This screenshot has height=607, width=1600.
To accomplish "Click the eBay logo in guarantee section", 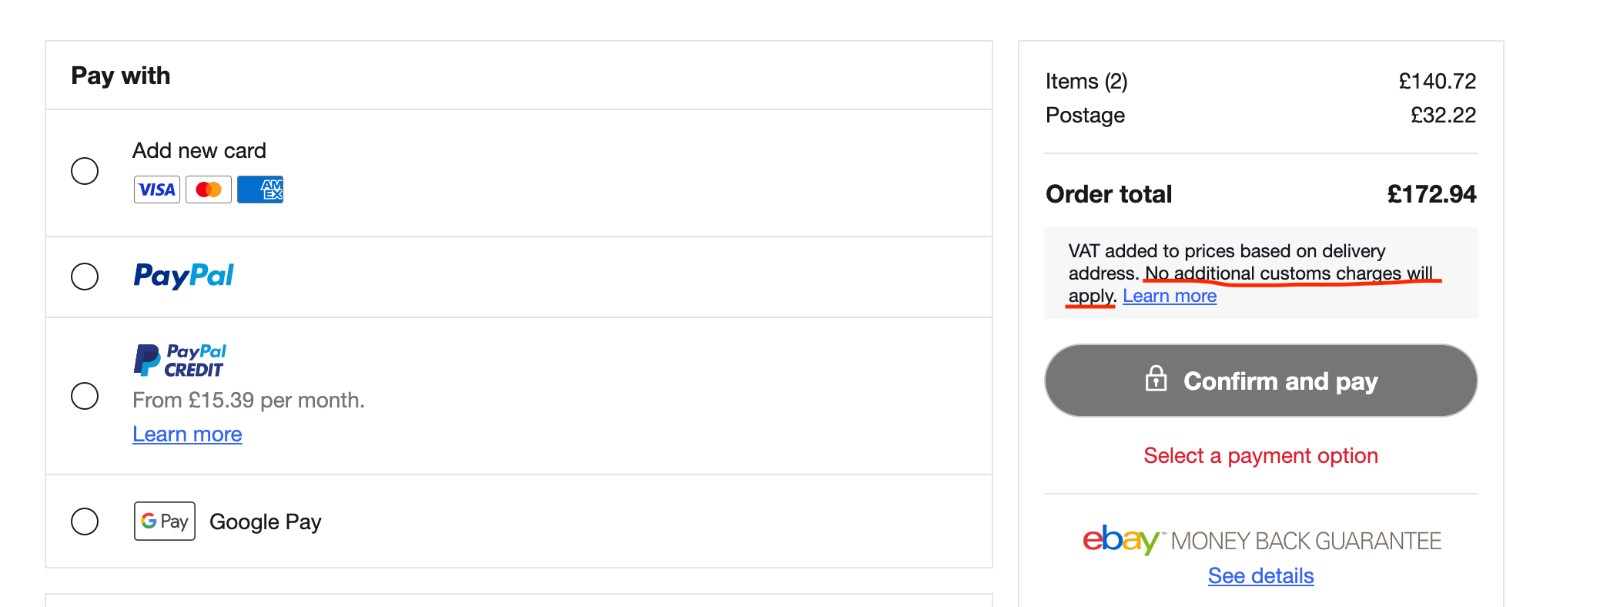I will tap(1121, 540).
